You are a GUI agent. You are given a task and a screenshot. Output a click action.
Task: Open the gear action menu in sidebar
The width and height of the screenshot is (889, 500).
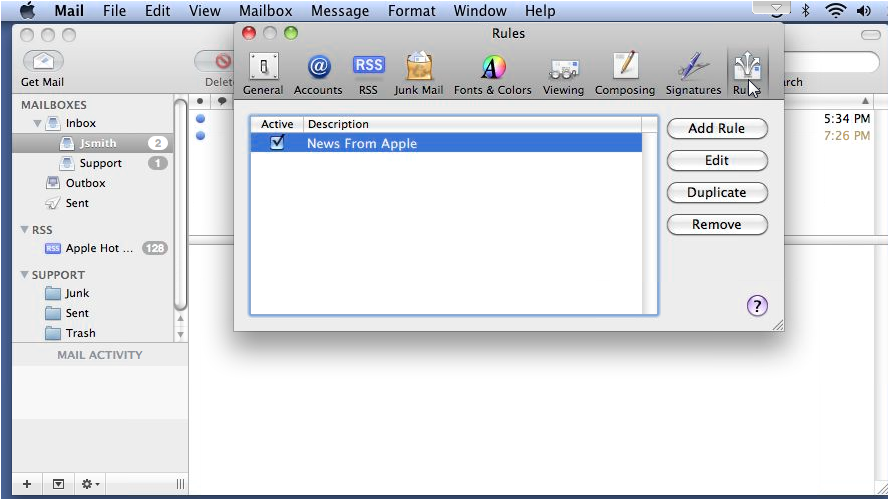90,484
